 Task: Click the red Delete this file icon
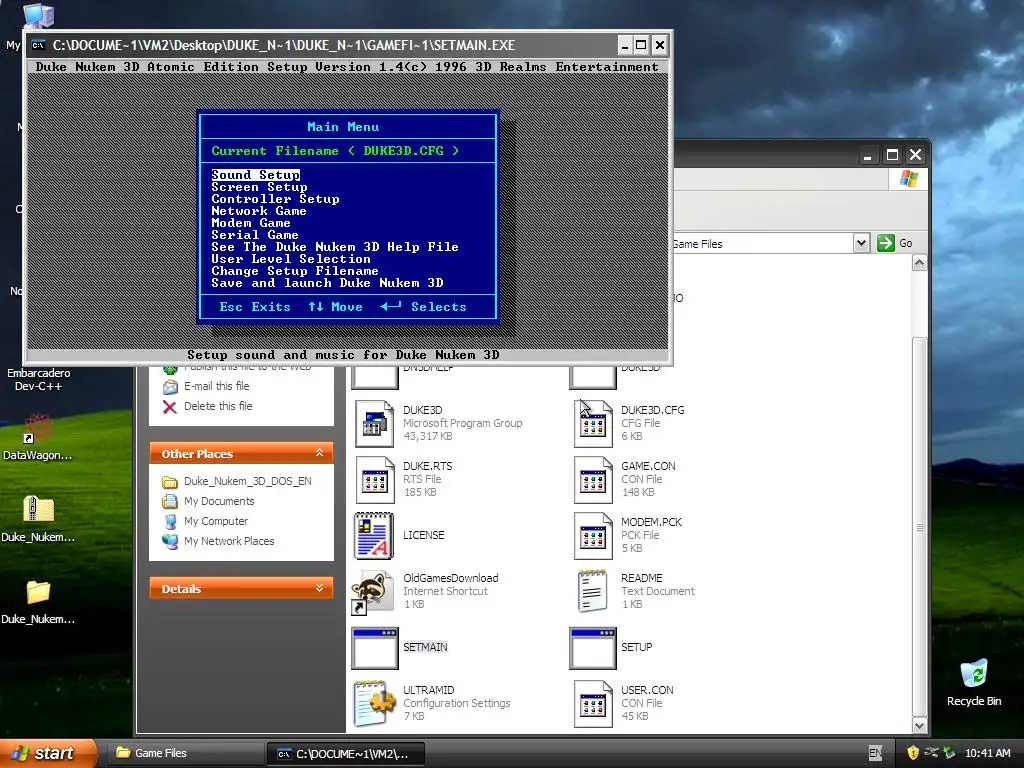tap(170, 407)
